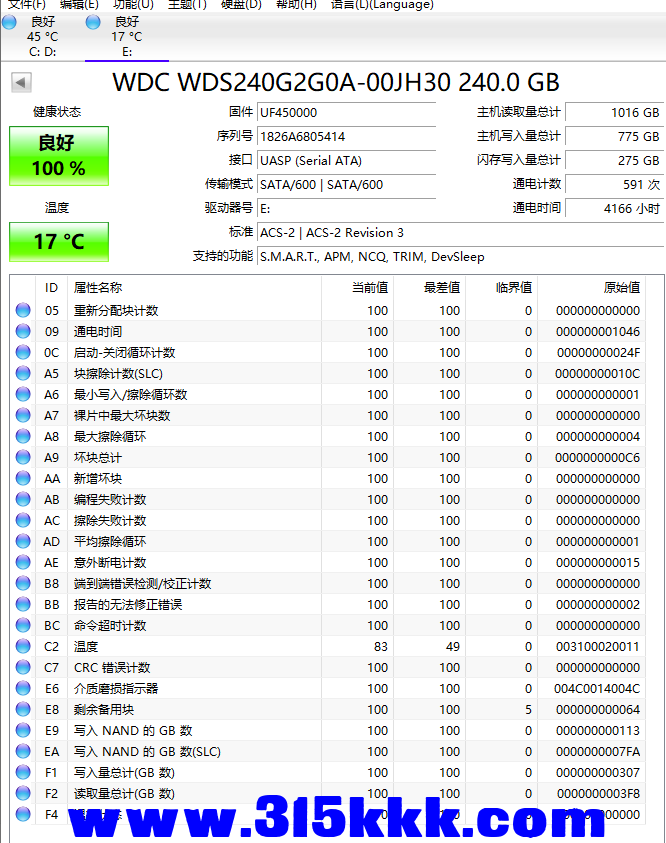
Task: Click status orb of attribute A9 坏块总计
Action: (23, 457)
